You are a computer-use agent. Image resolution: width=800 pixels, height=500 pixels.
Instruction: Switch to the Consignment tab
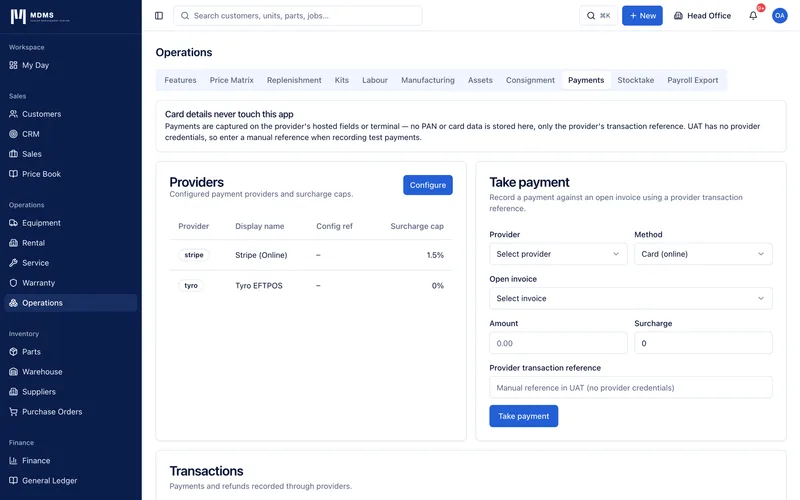530,80
